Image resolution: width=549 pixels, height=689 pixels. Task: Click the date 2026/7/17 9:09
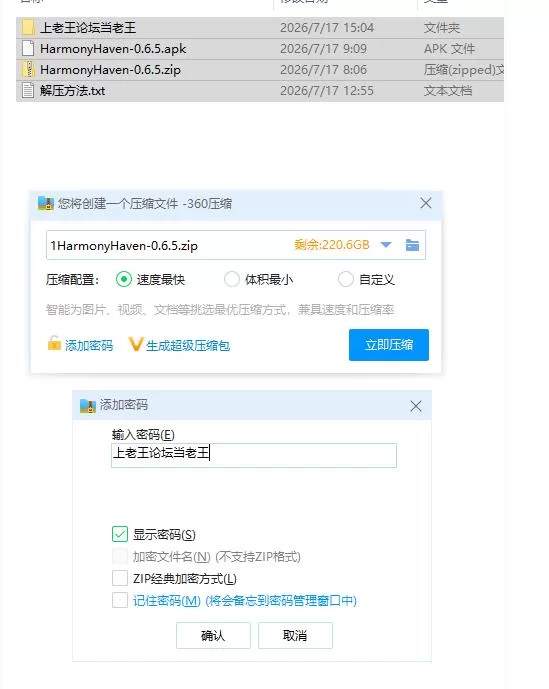[x=324, y=49]
